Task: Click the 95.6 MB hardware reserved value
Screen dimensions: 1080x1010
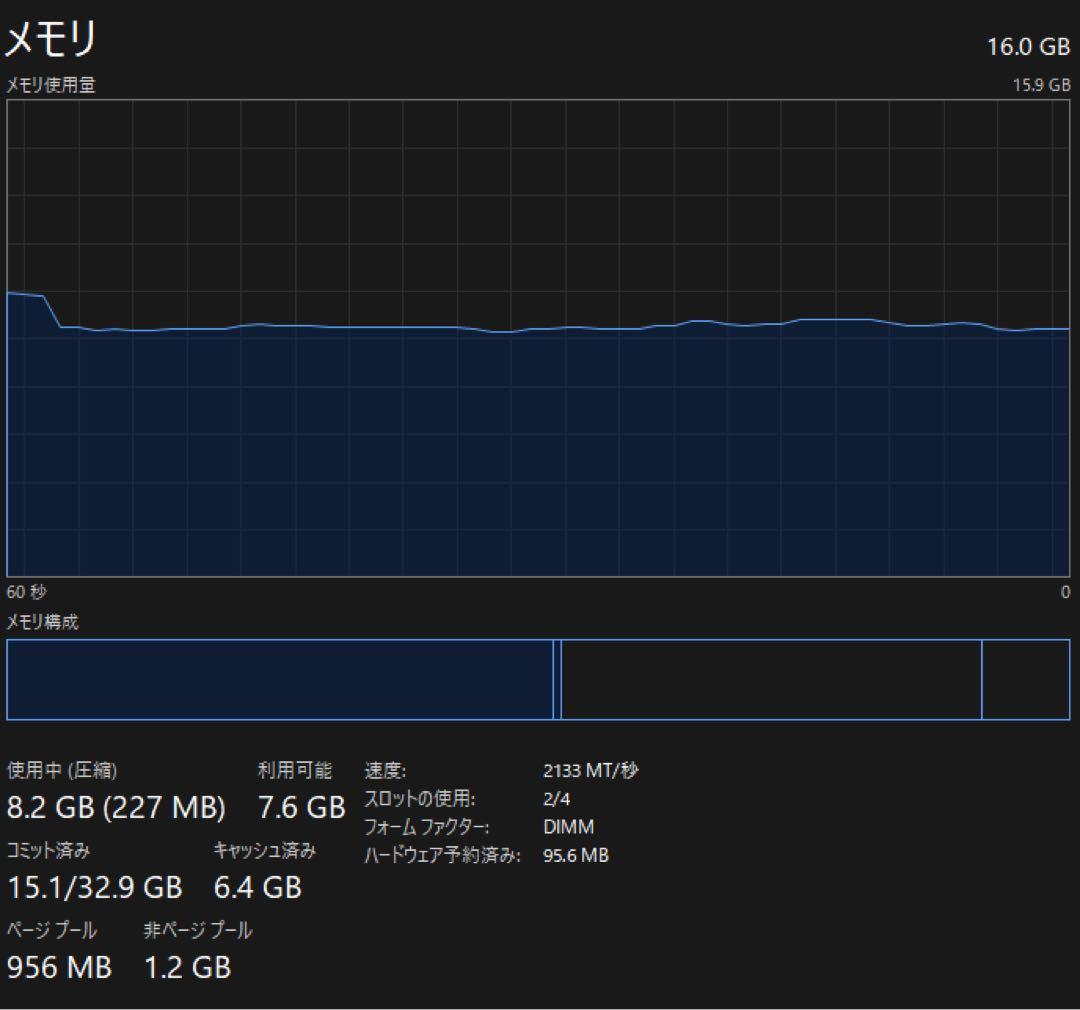Action: coord(576,855)
